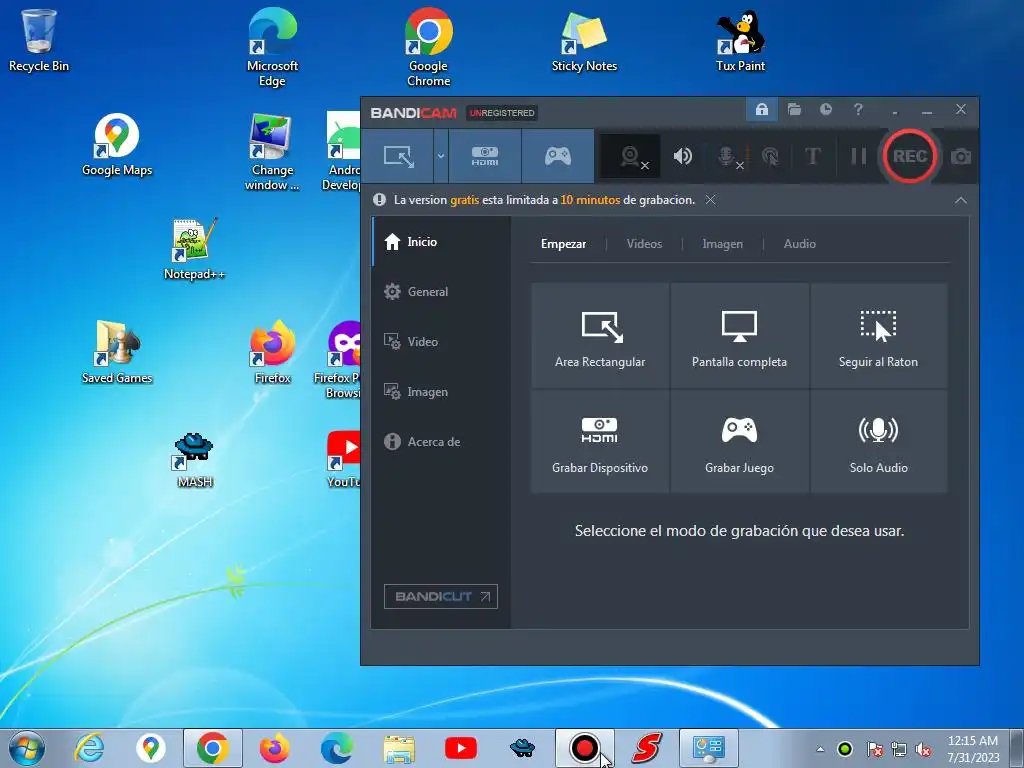Choose Pantalla completa recording mode tile
This screenshot has height=768, width=1024.
click(739, 336)
